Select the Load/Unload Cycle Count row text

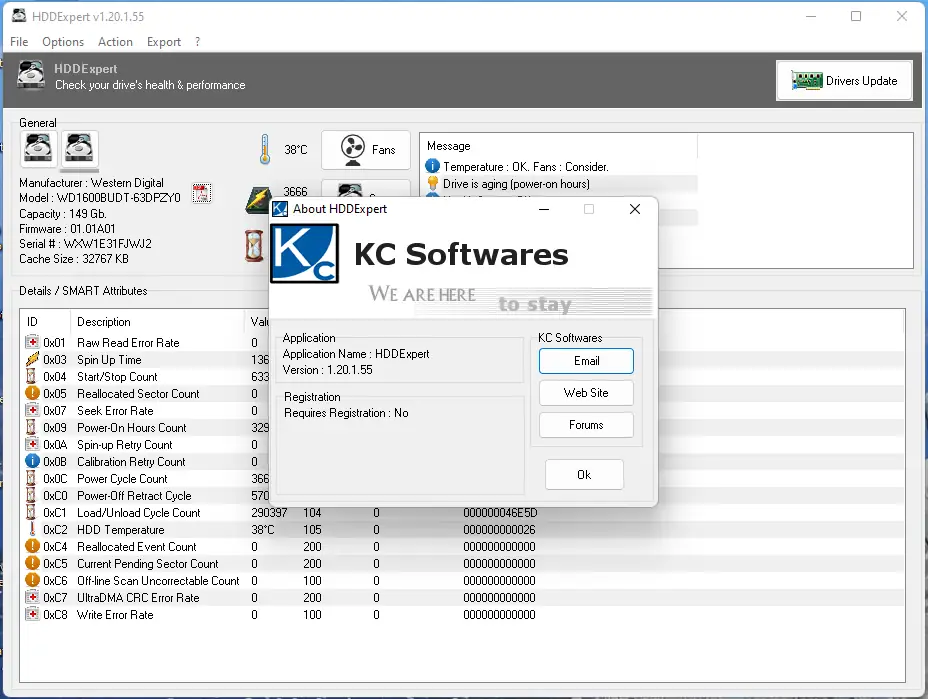(x=138, y=513)
